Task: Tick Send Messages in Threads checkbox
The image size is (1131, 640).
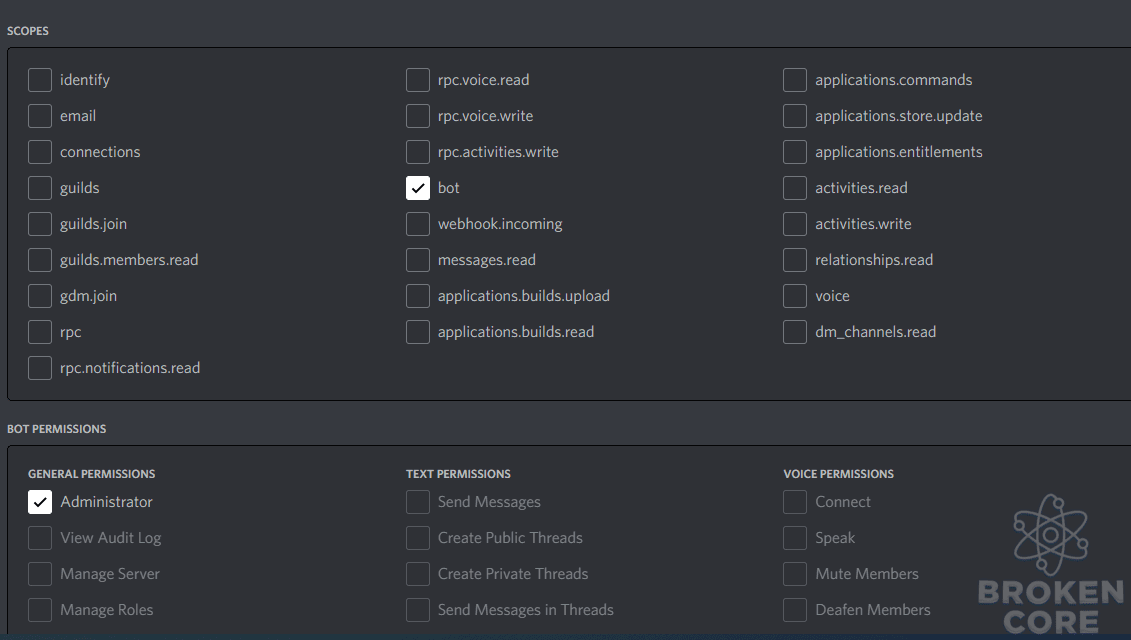Action: [x=418, y=610]
